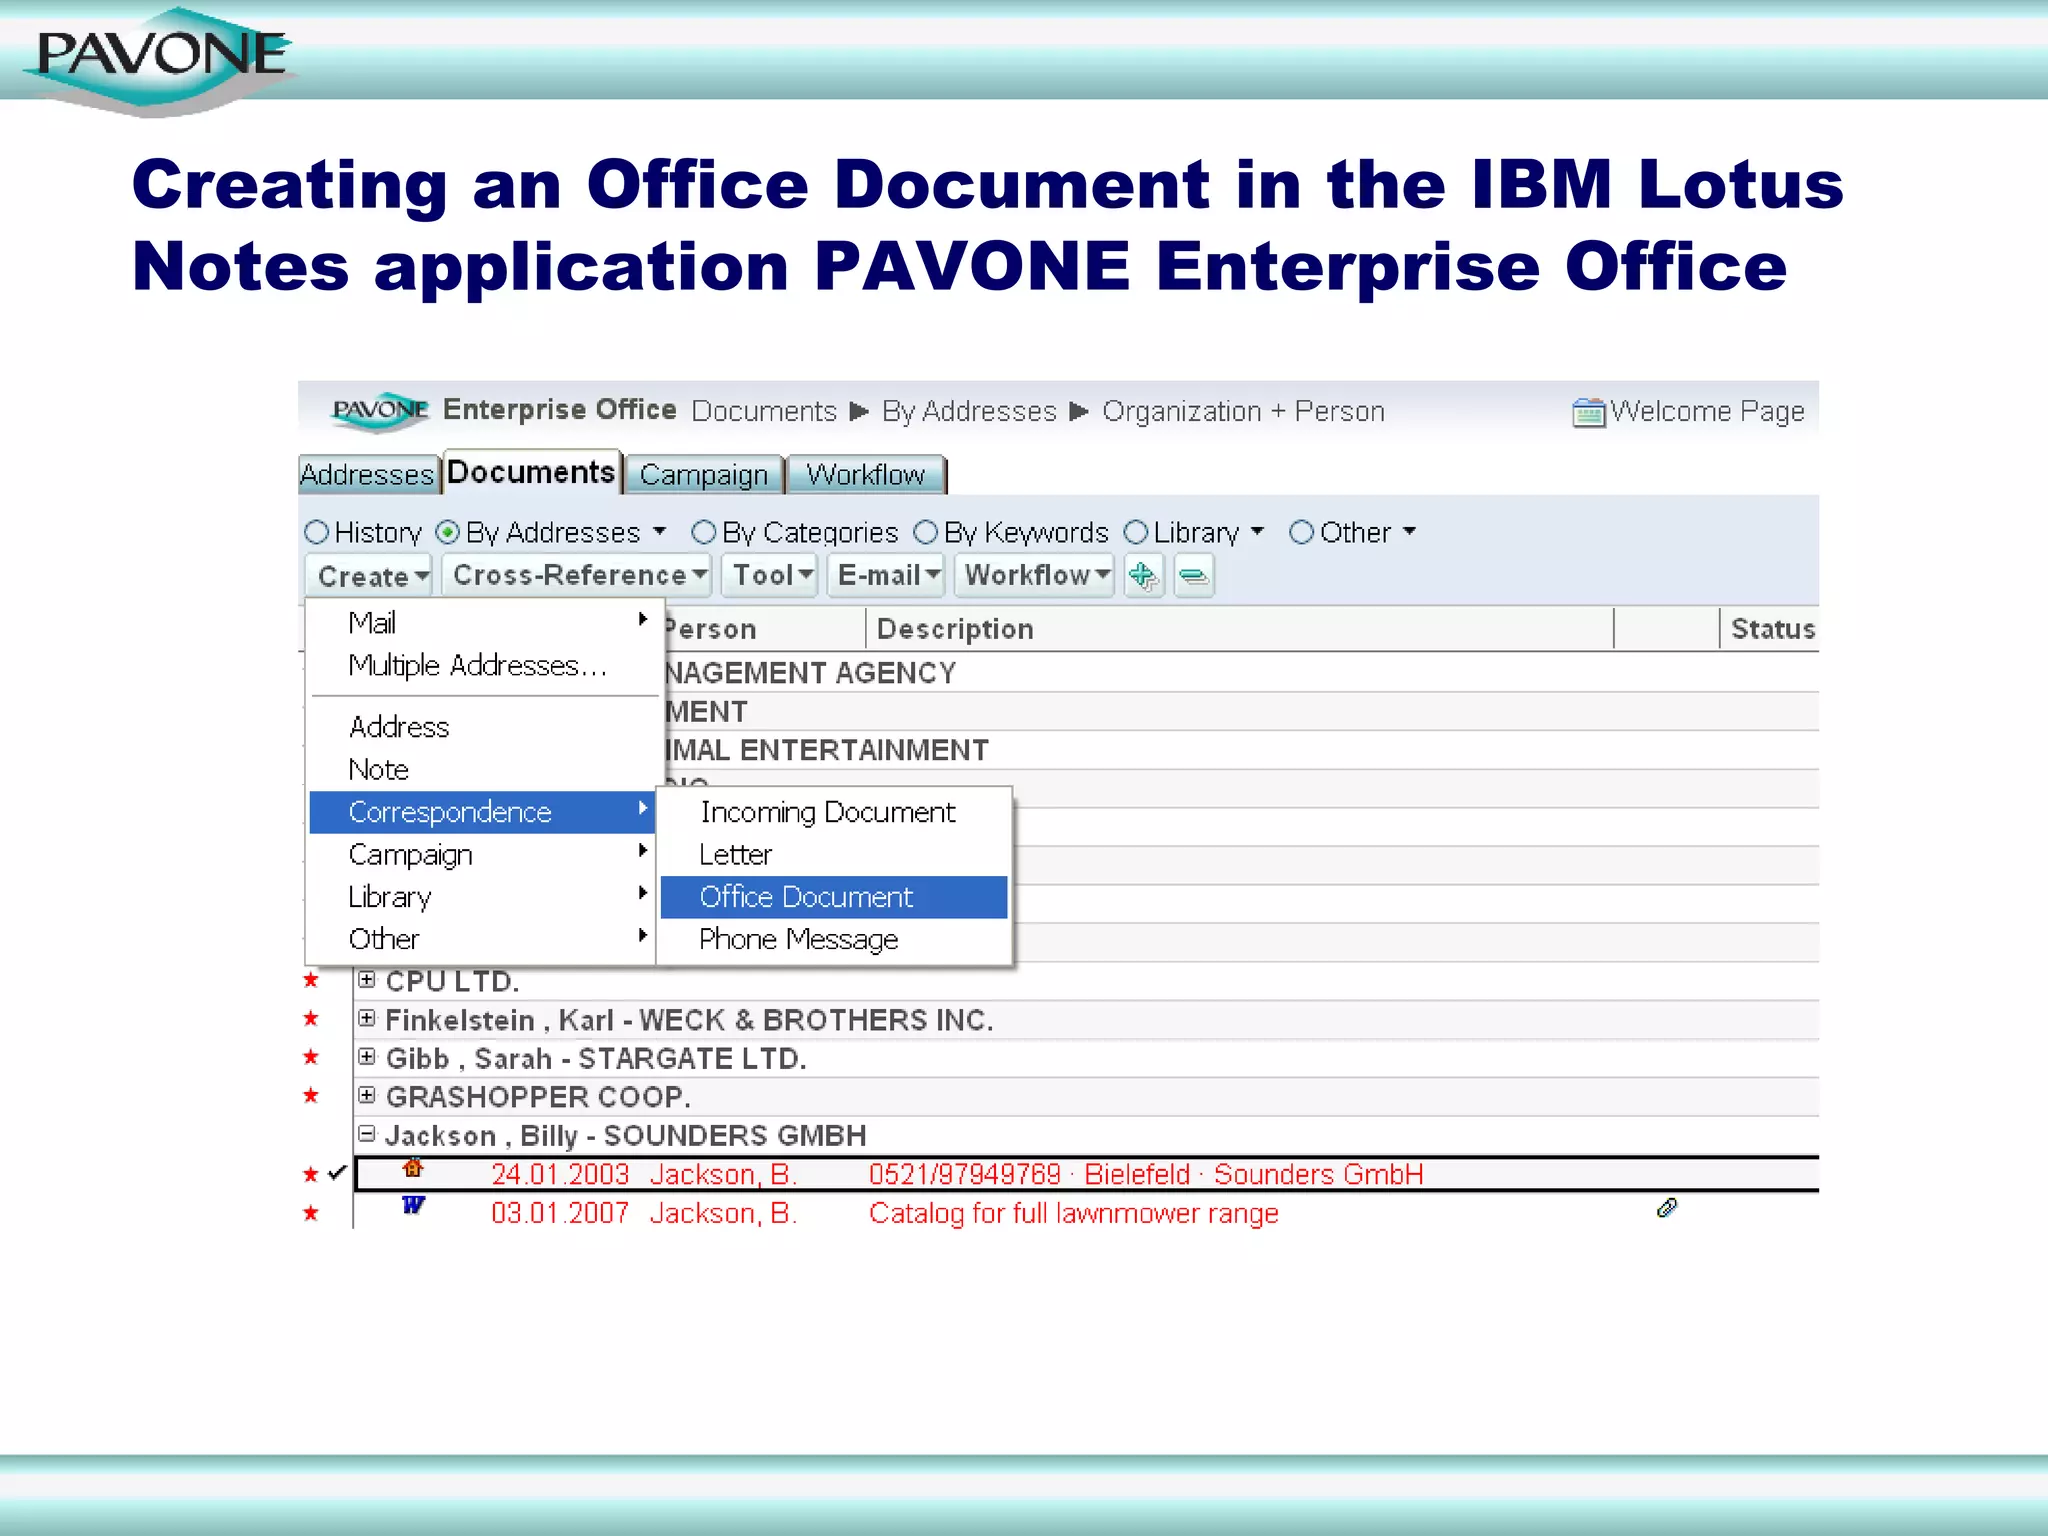Switch to the Campaign tab

(704, 474)
